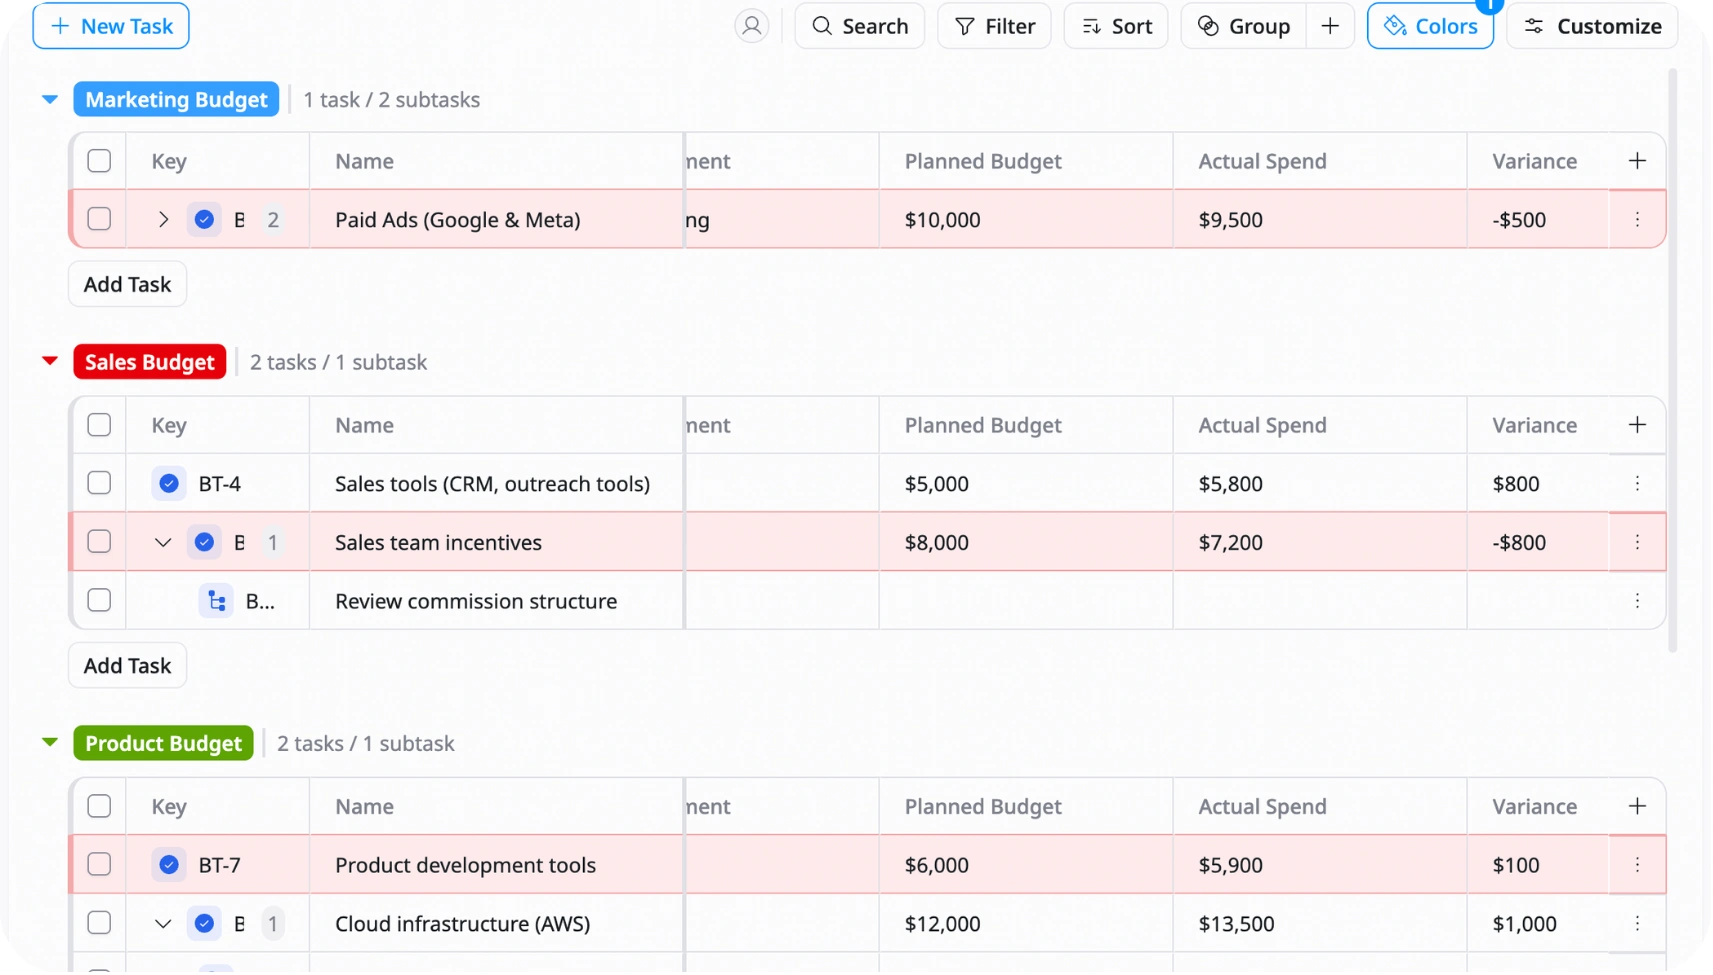Click the -$800 Variance cell
This screenshot has height=975, width=1713.
1538,542
